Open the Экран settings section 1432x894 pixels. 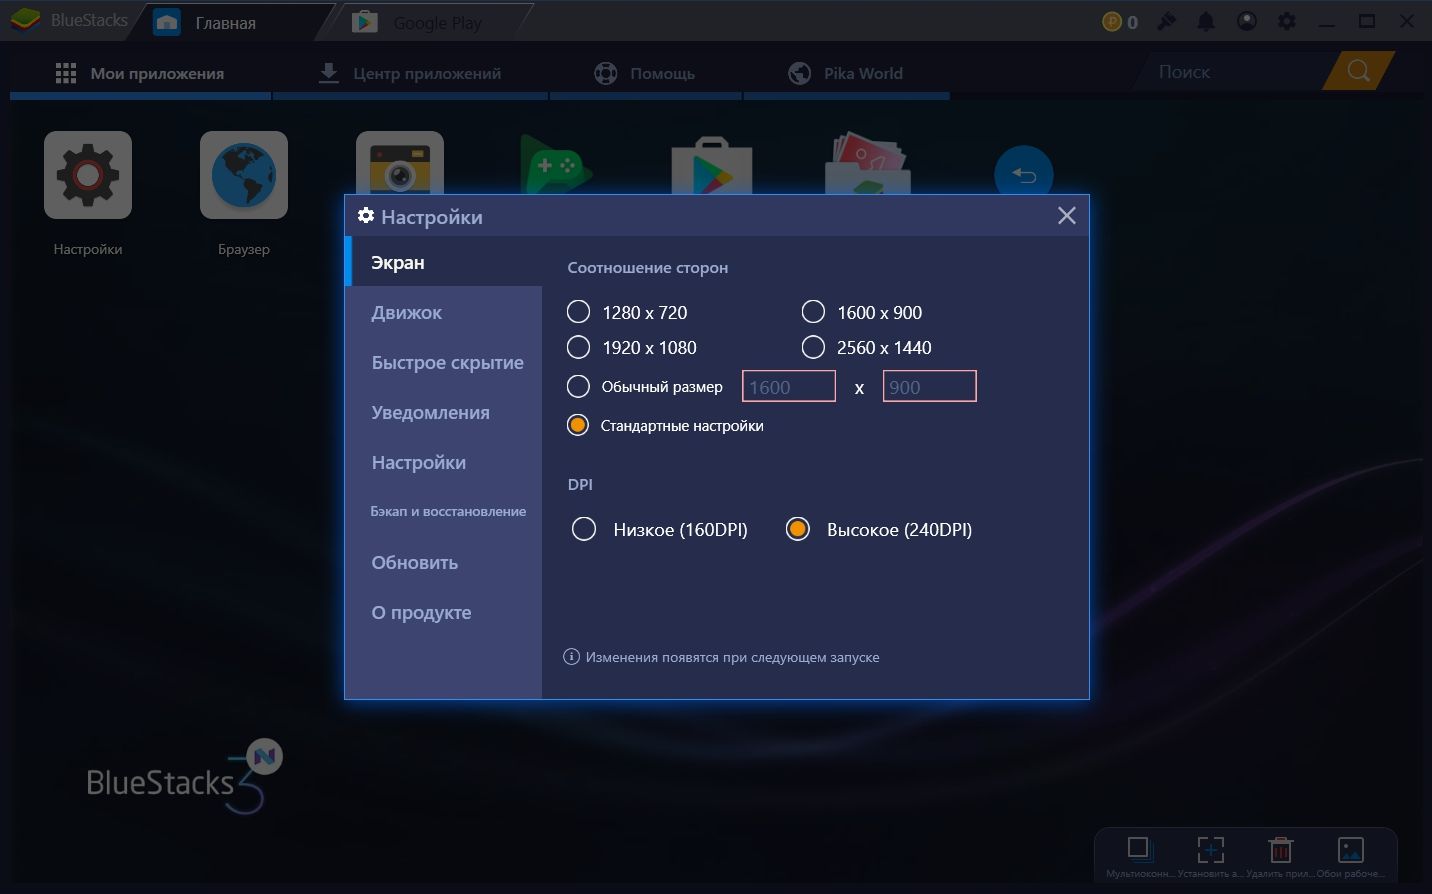443,262
